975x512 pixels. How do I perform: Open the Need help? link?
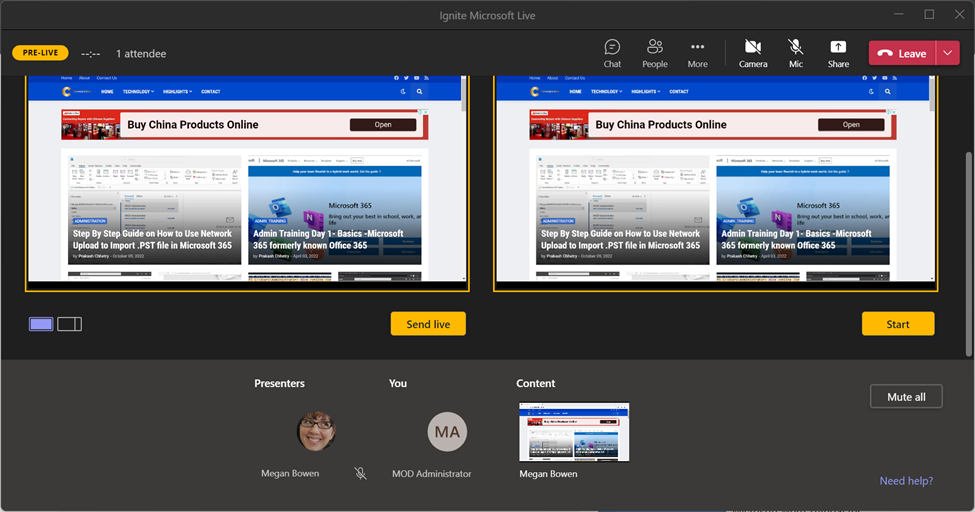click(x=906, y=481)
